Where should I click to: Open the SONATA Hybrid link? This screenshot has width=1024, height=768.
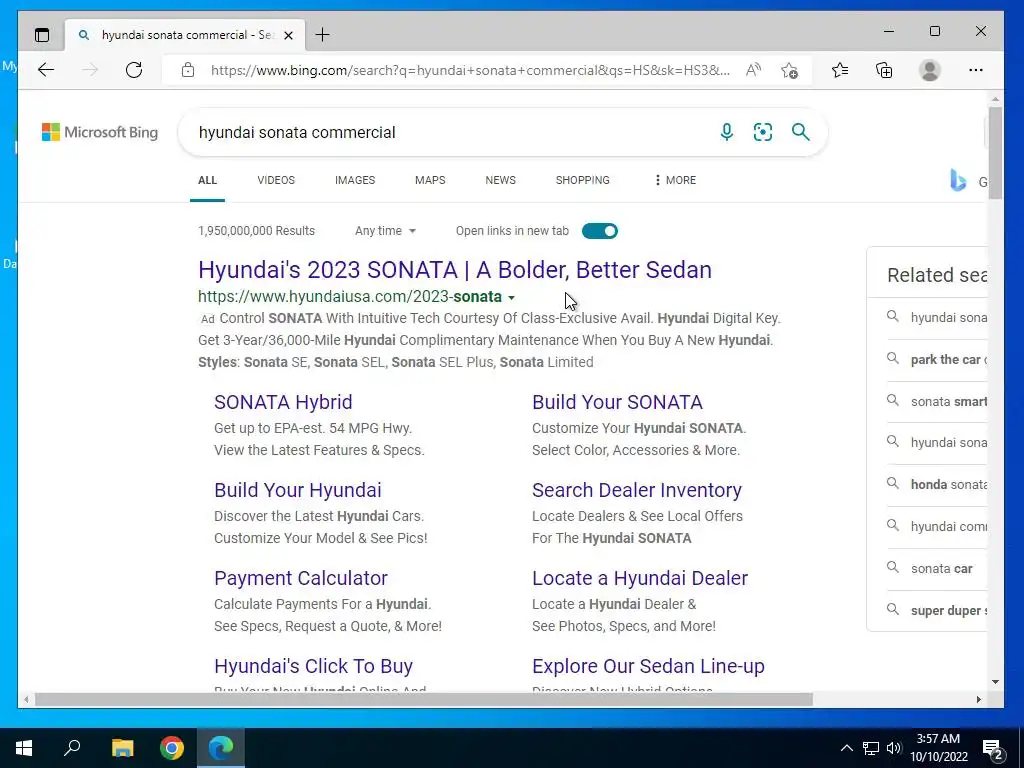click(x=283, y=402)
